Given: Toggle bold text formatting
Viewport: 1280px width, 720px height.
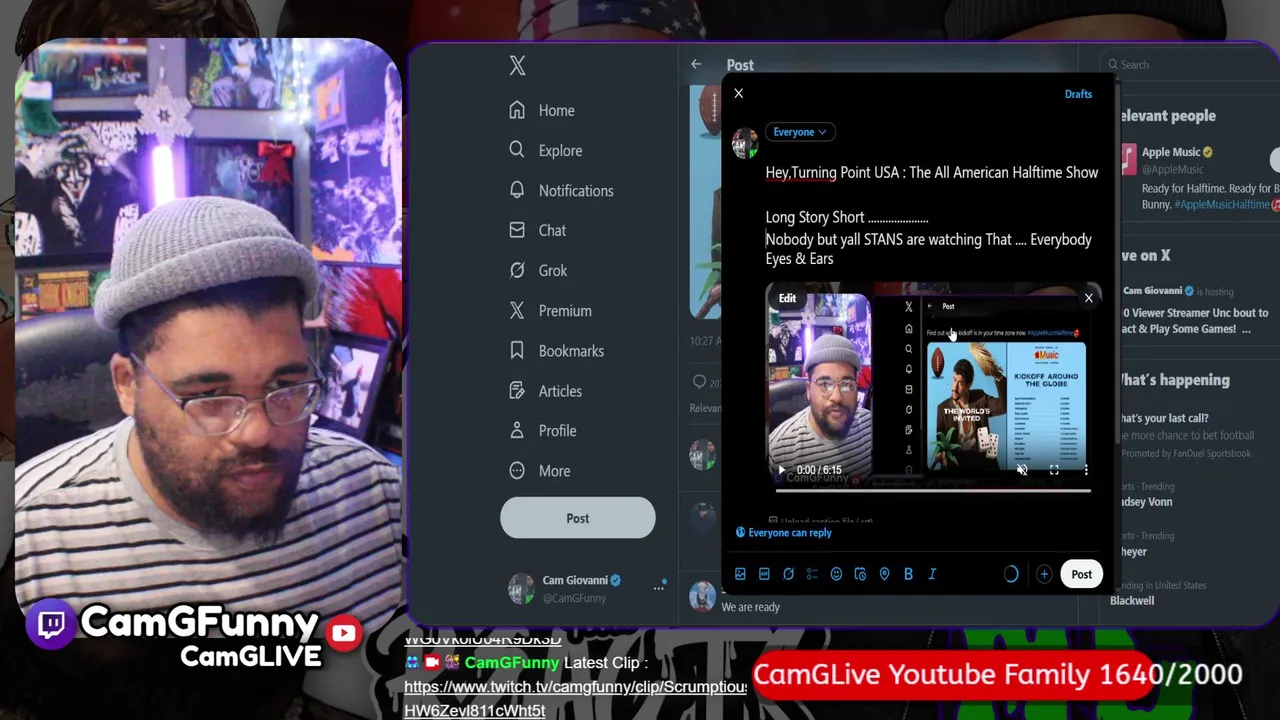Looking at the screenshot, I should (908, 574).
